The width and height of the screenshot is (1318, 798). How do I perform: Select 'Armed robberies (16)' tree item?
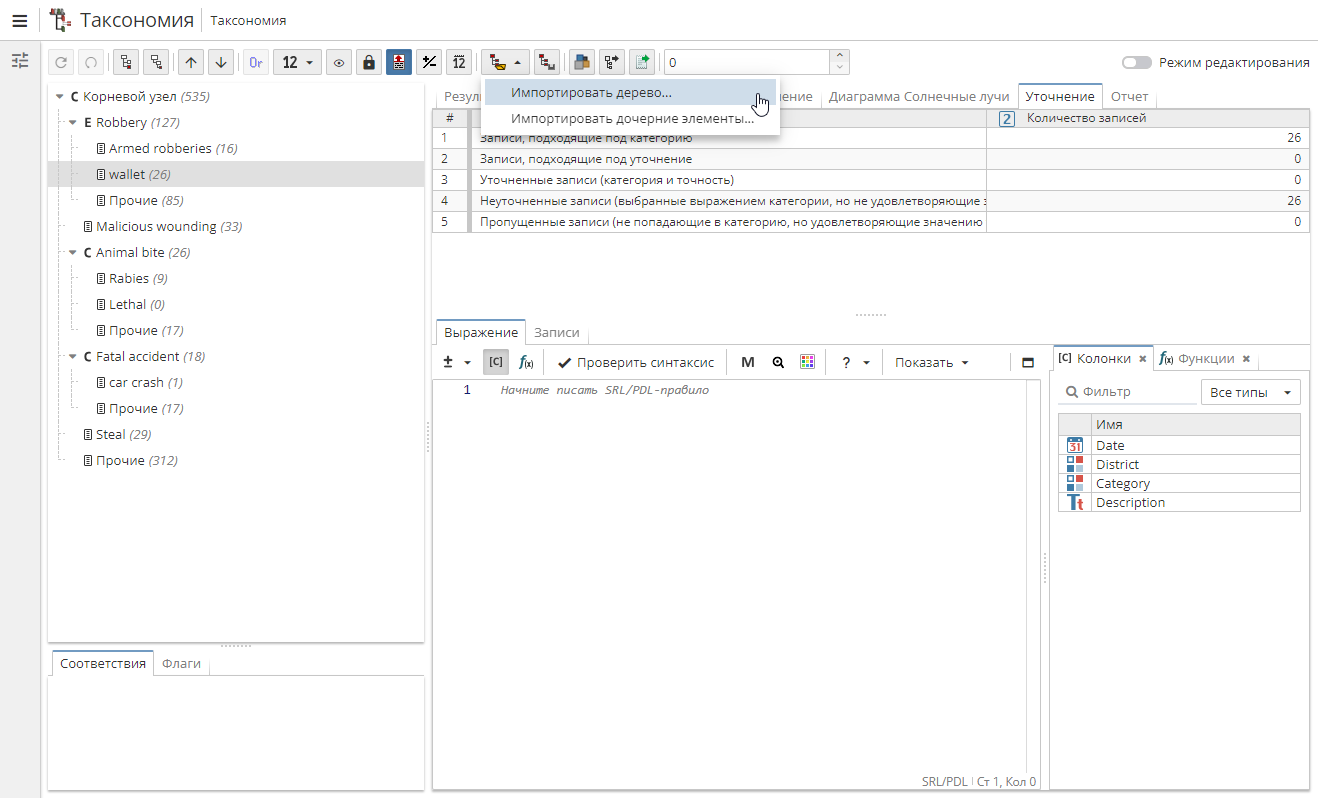tap(166, 148)
